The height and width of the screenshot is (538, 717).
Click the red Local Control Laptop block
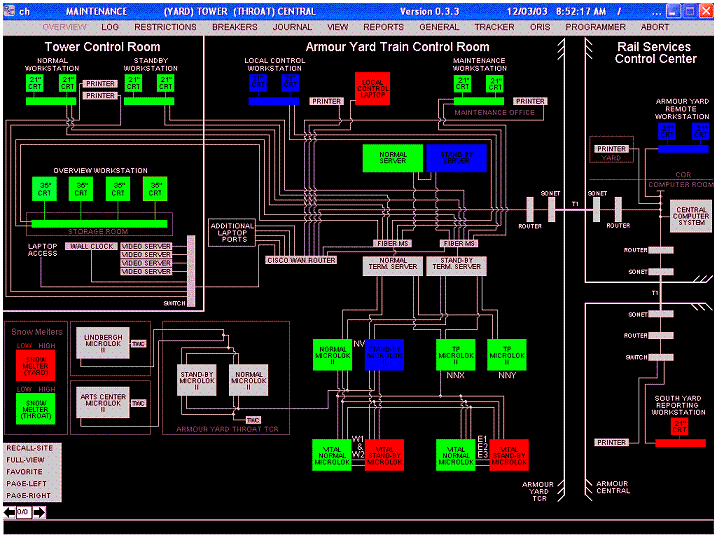coord(372,88)
